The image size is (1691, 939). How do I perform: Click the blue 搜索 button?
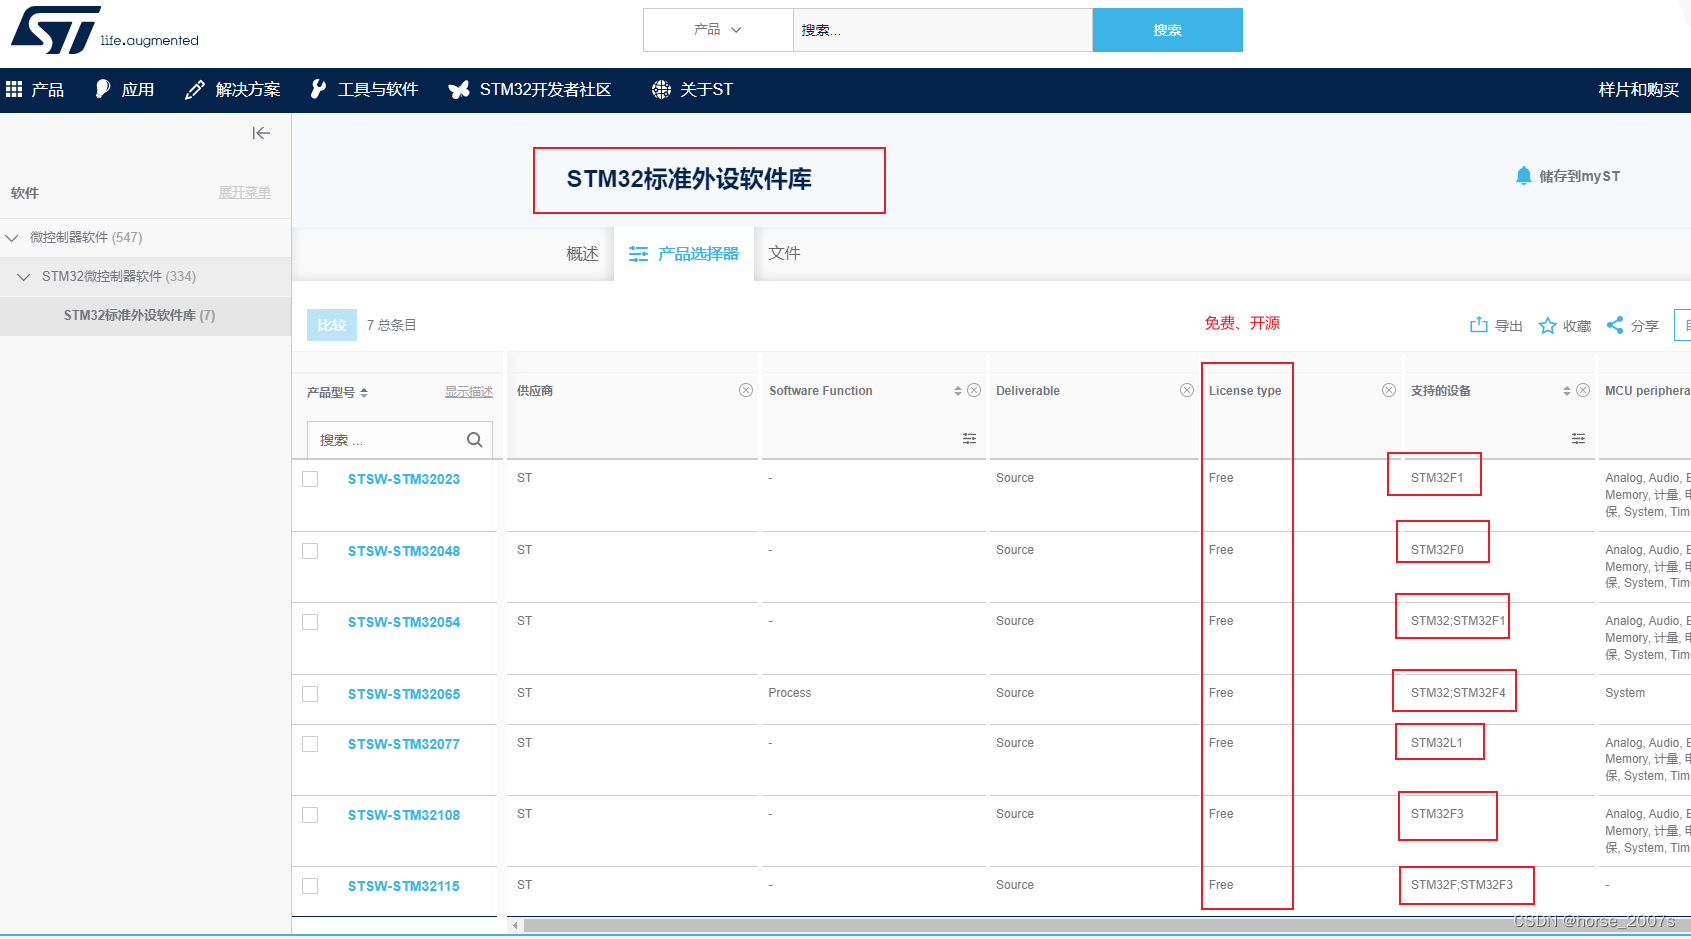[1167, 30]
